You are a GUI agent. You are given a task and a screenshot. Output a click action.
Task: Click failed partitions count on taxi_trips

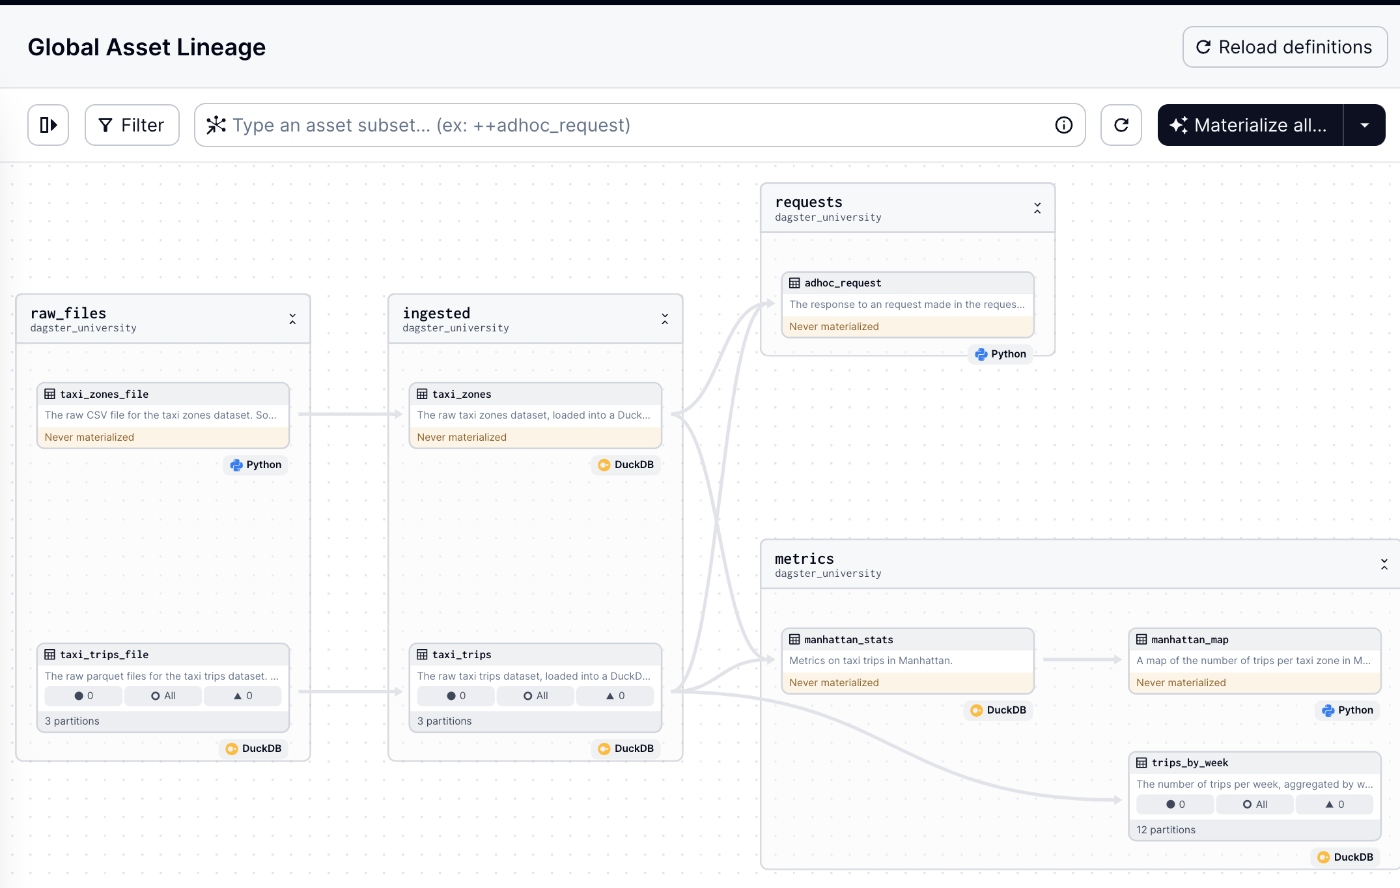615,696
